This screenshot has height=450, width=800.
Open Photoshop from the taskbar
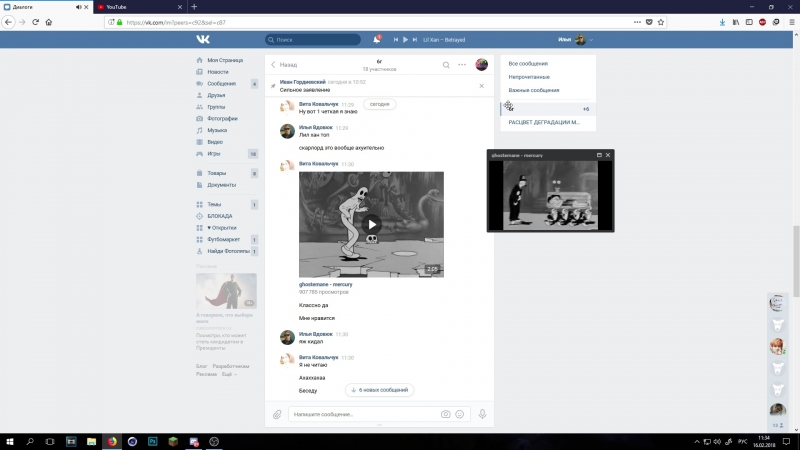tap(153, 441)
